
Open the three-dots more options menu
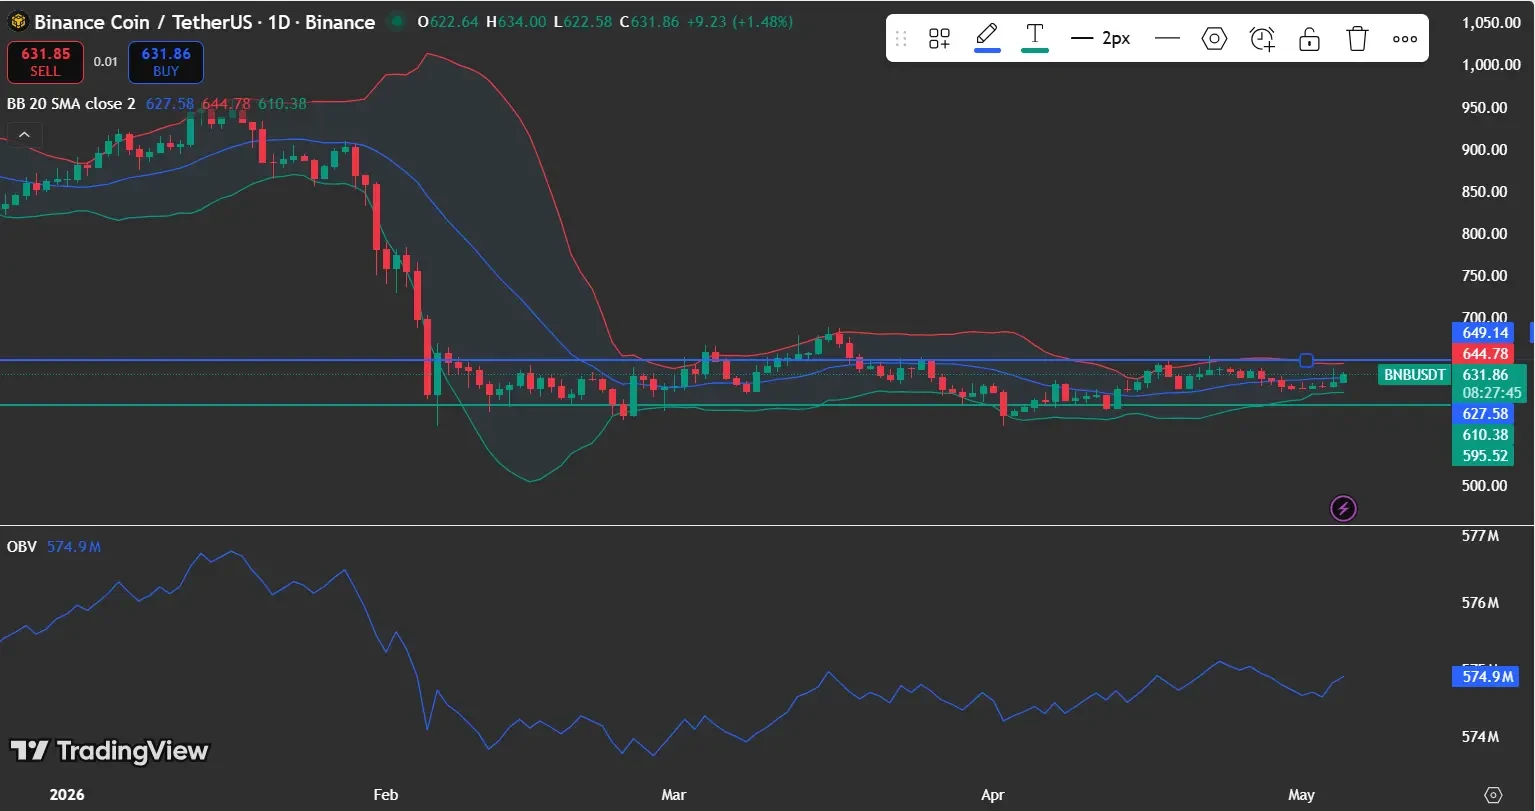coord(1405,39)
